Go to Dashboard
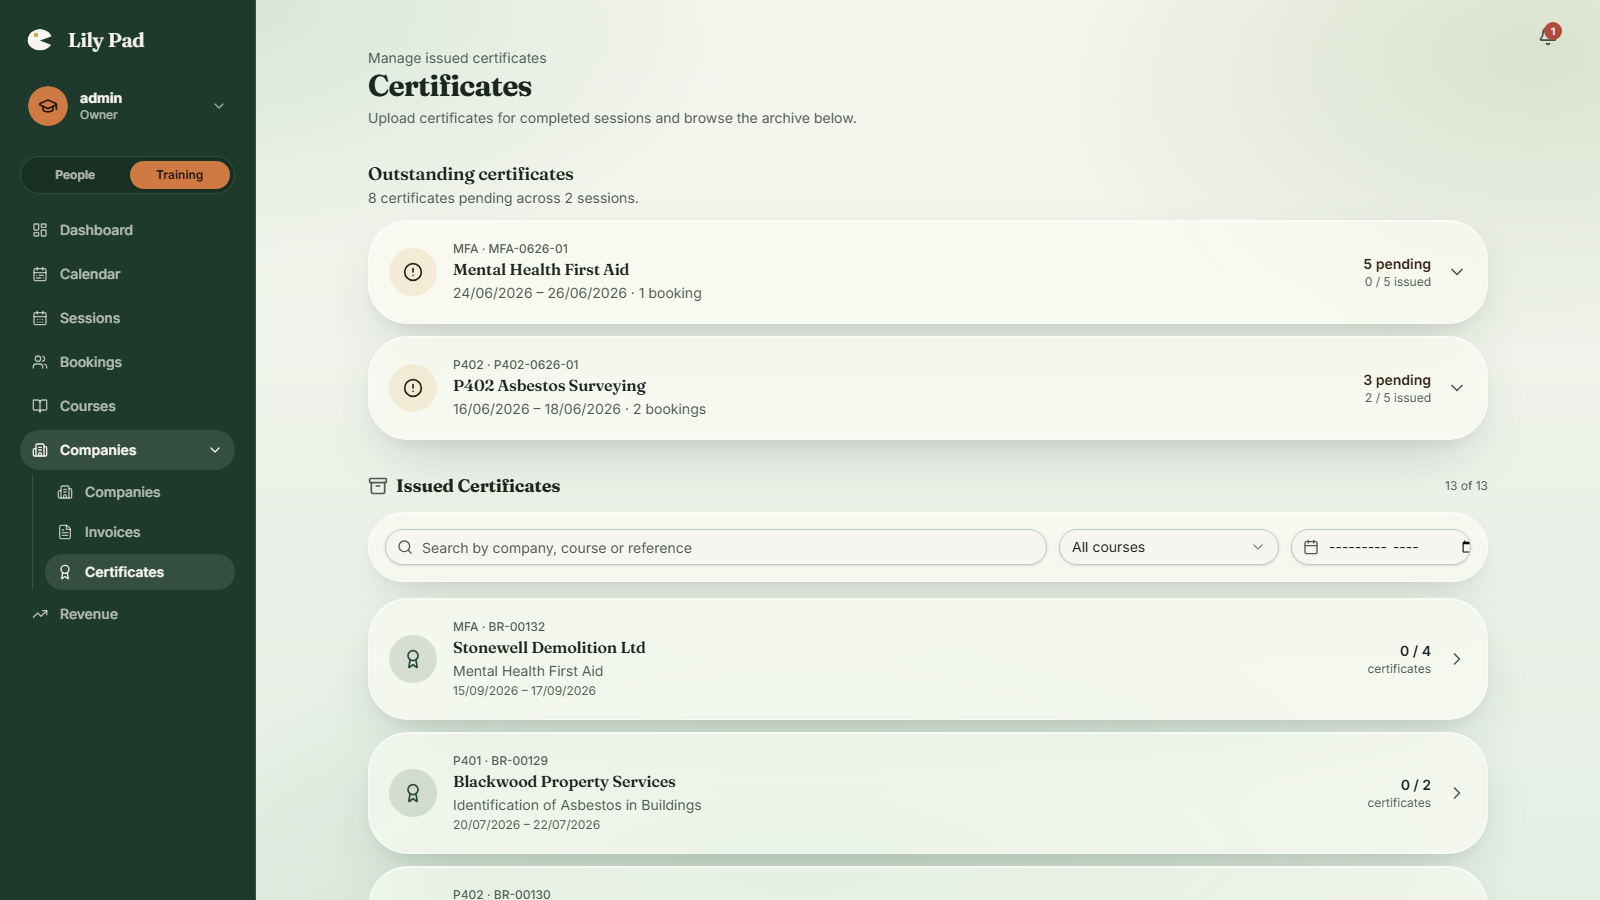The width and height of the screenshot is (1600, 900). [x=127, y=230]
